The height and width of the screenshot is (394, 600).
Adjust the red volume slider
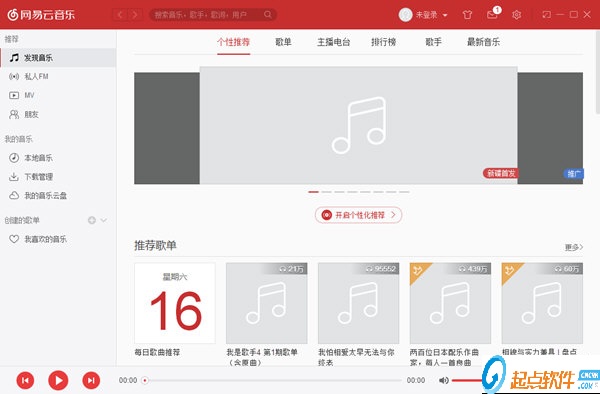[467, 380]
